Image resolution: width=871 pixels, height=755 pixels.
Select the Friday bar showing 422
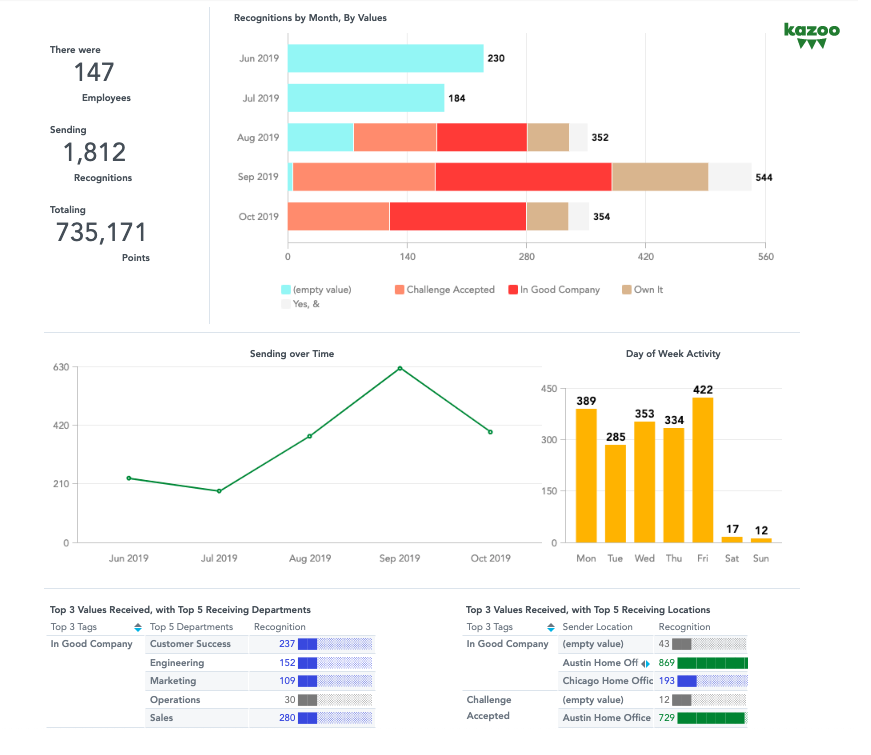[x=703, y=470]
